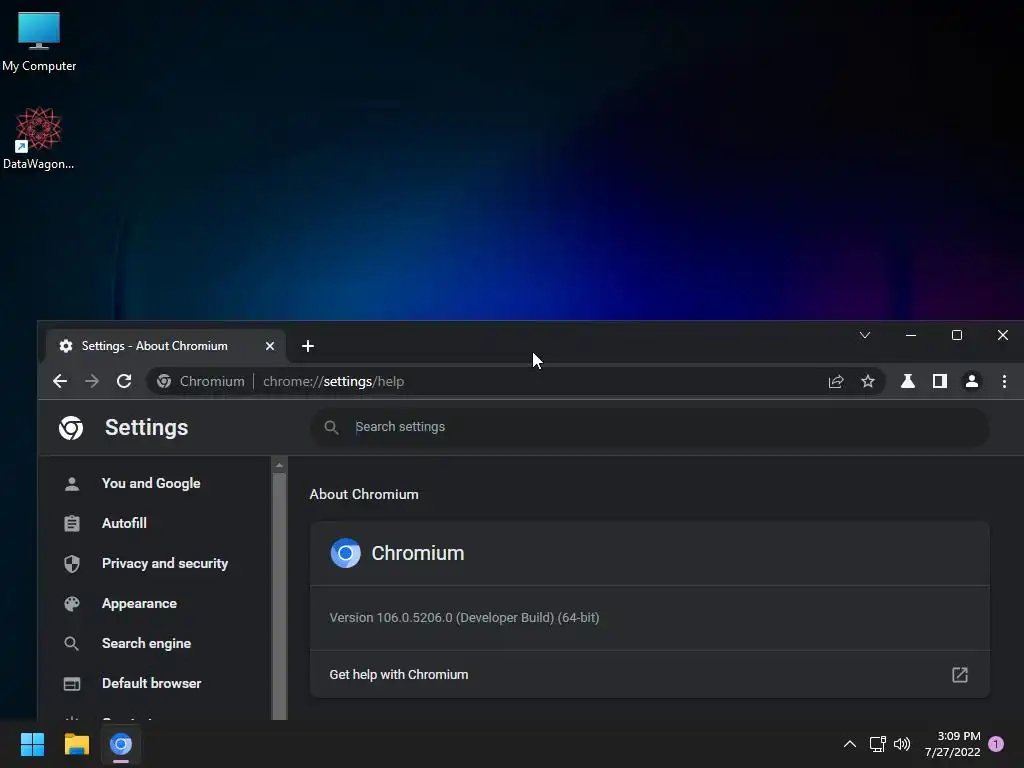
Task: Click the person icon beside You and Google
Action: click(72, 483)
